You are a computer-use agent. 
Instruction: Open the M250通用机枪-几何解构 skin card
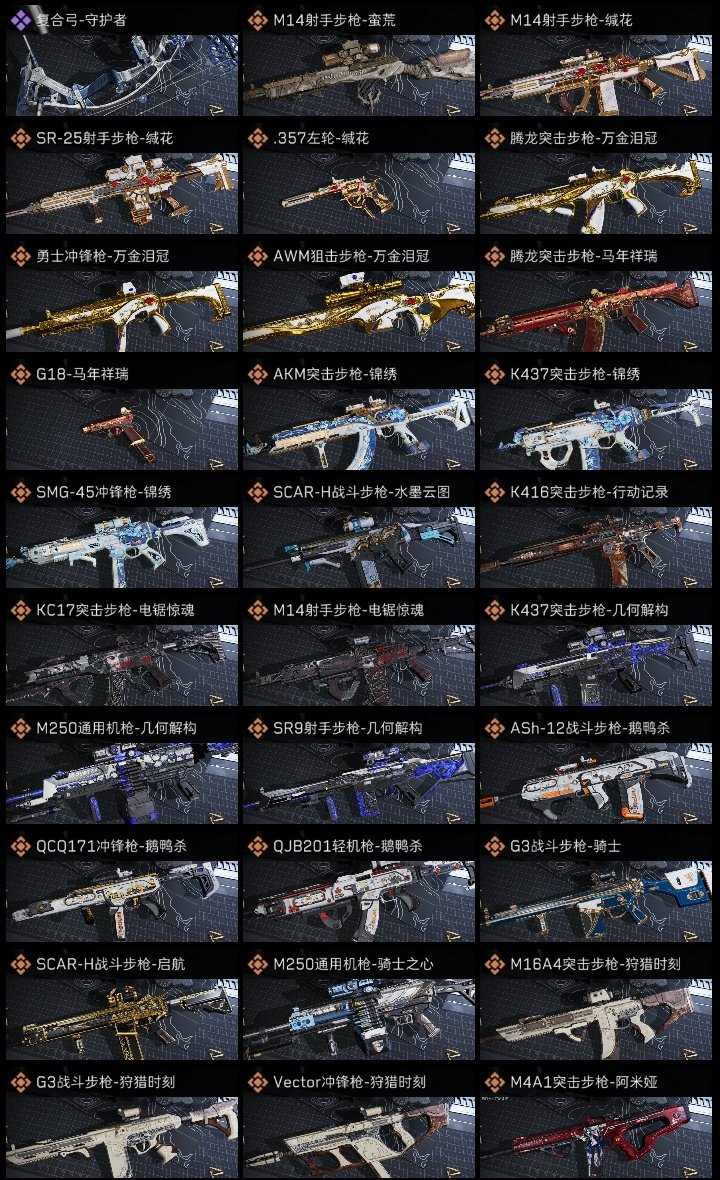click(x=122, y=771)
